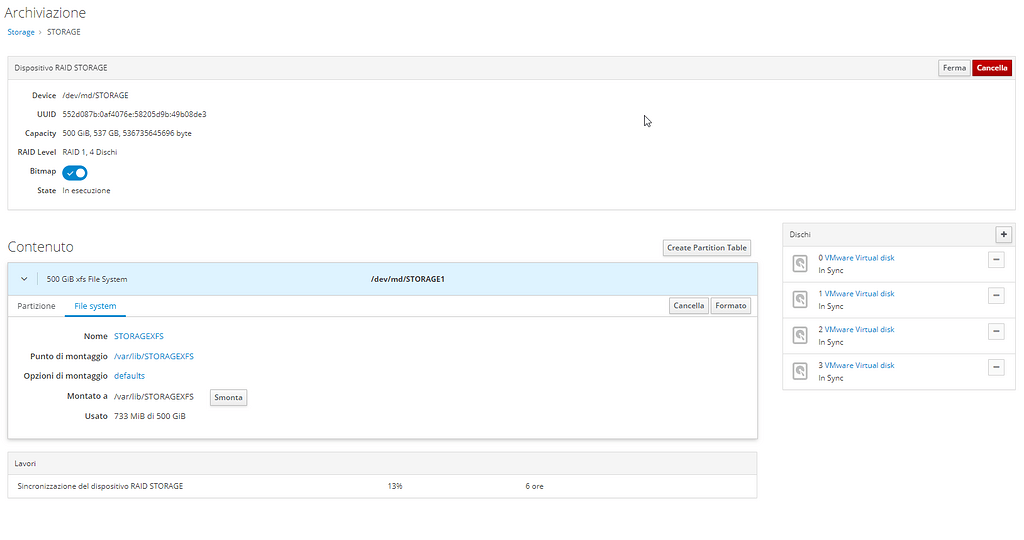
Task: Click the drive icon of disk 3
Action: [800, 372]
